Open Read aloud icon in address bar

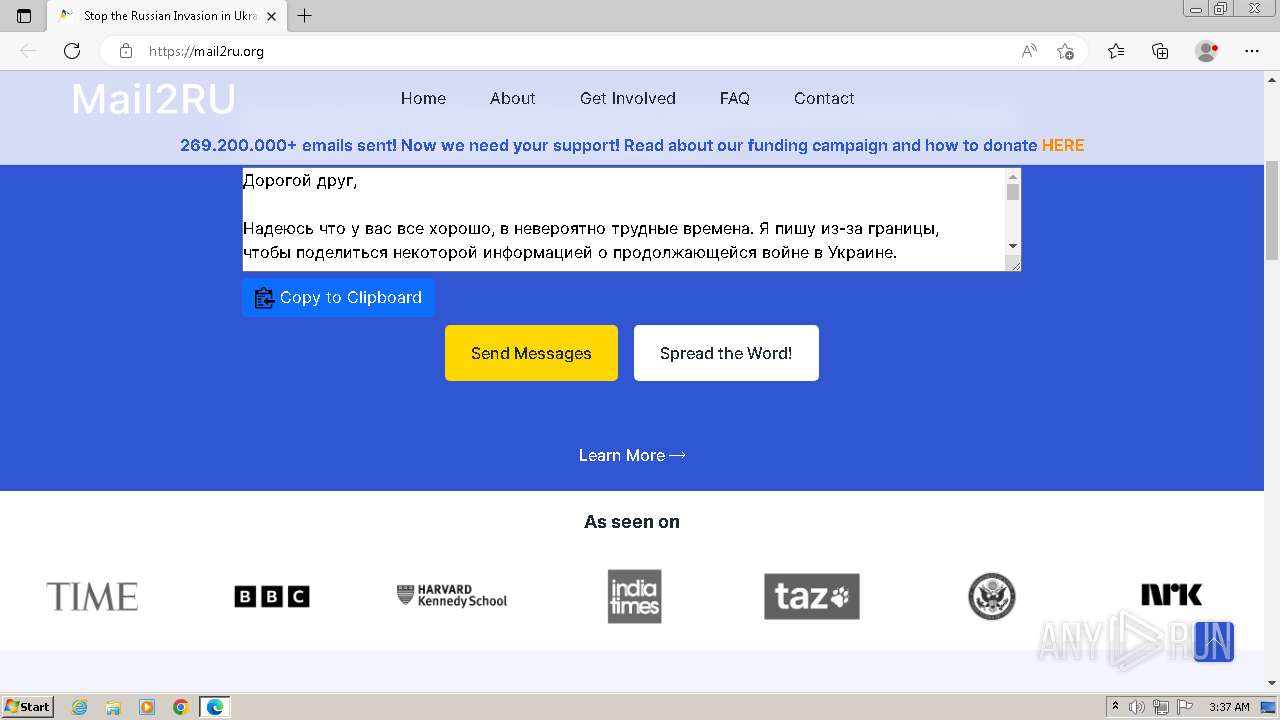click(x=1028, y=51)
